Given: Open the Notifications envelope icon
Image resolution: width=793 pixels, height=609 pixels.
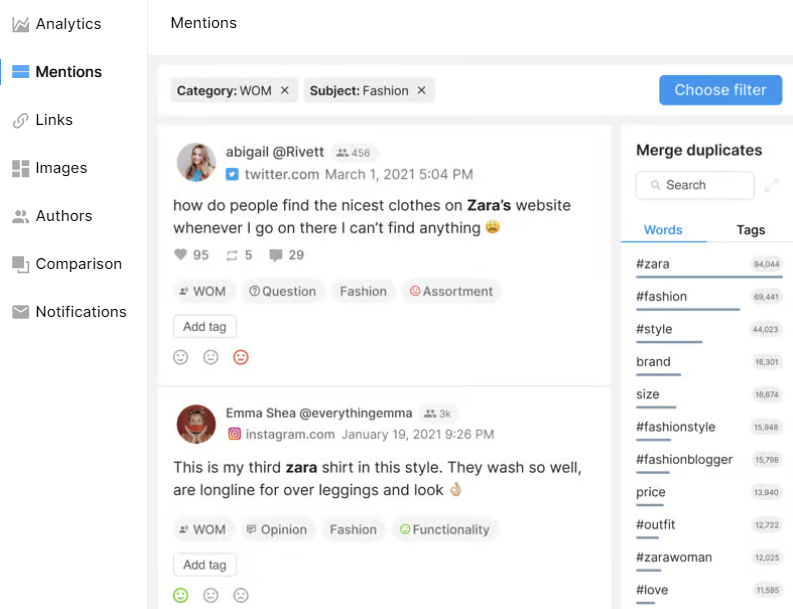Looking at the screenshot, I should (20, 312).
